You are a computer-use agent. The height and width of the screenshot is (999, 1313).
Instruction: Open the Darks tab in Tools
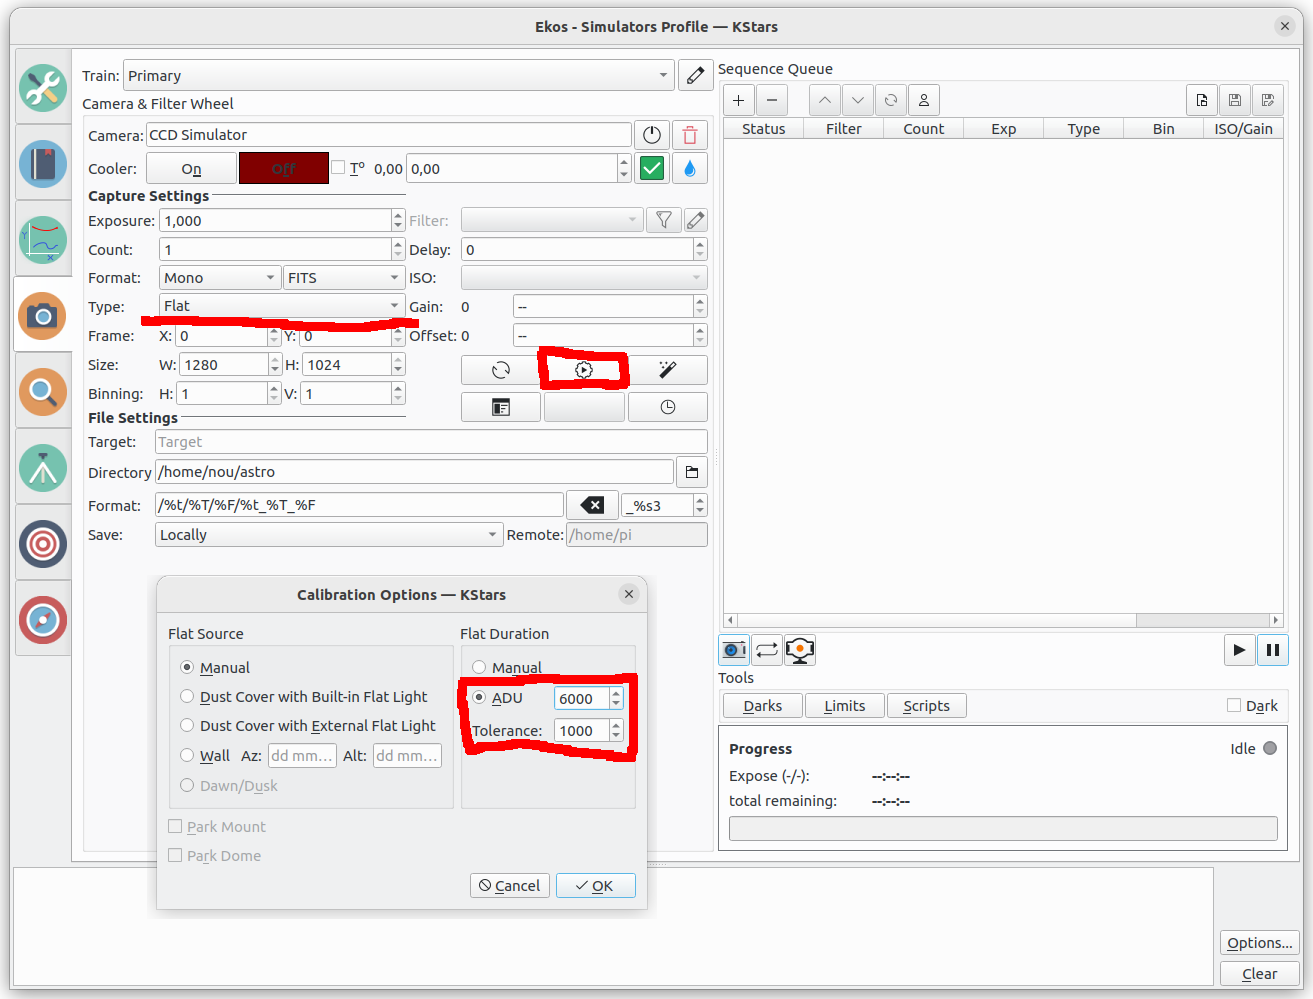(x=762, y=706)
